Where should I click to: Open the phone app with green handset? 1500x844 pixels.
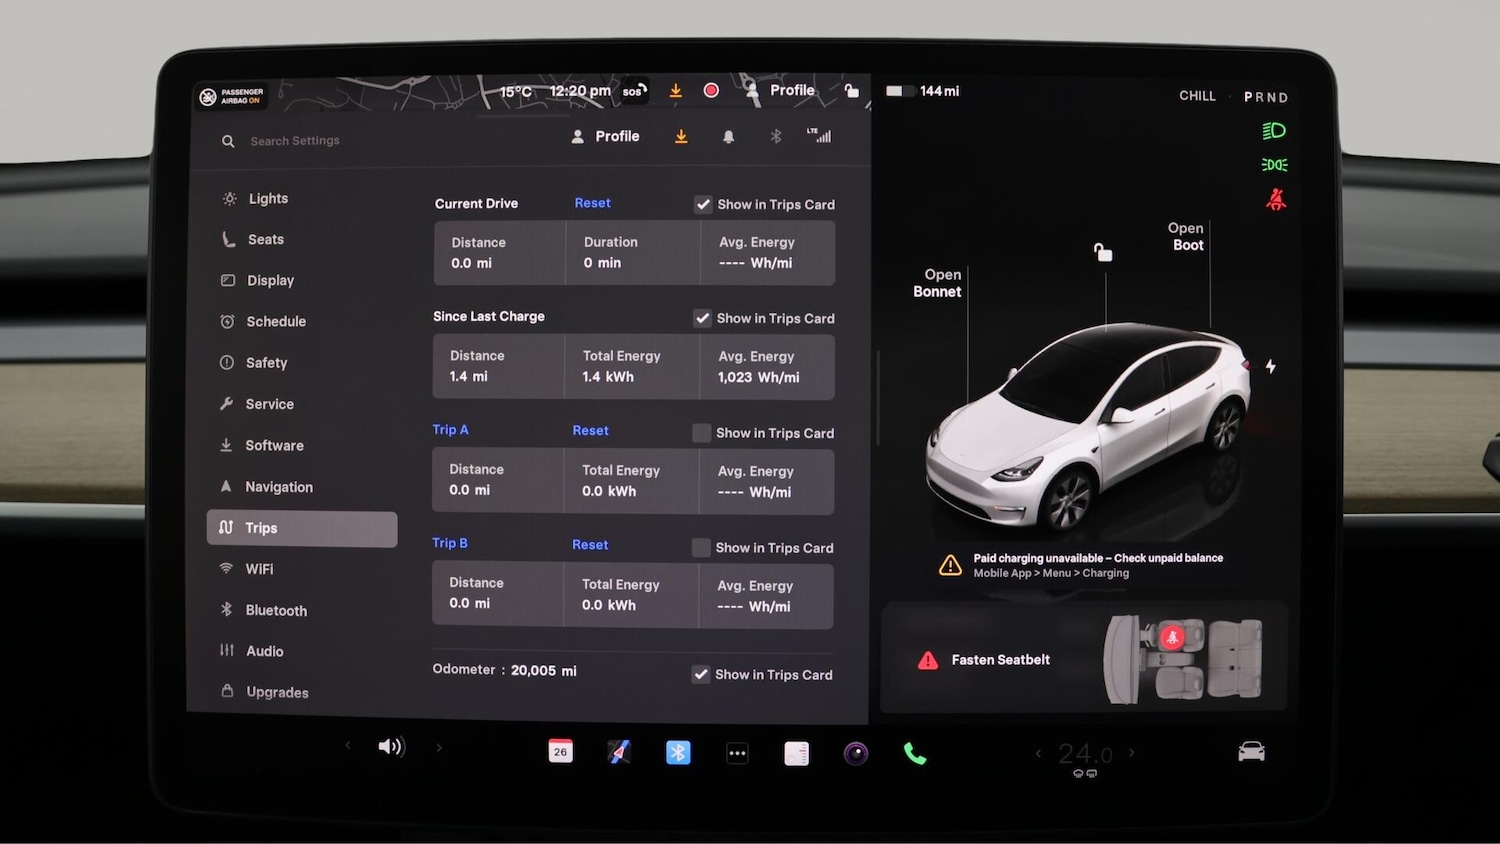click(x=914, y=753)
